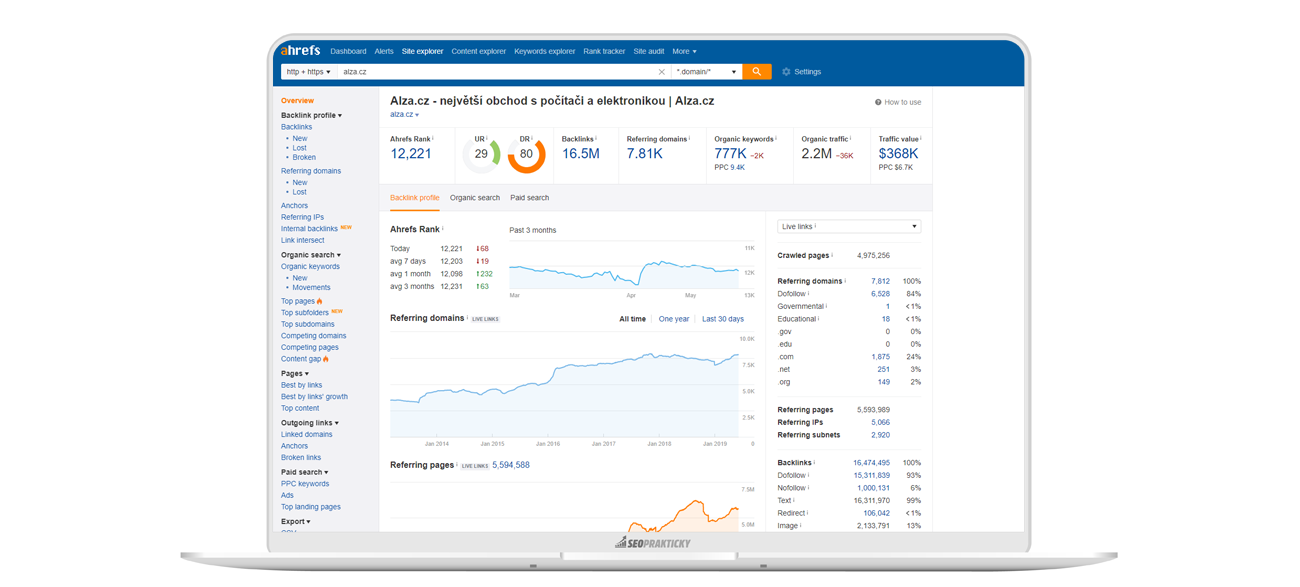
Task: Click the $368K Traffic value
Action: click(x=898, y=154)
